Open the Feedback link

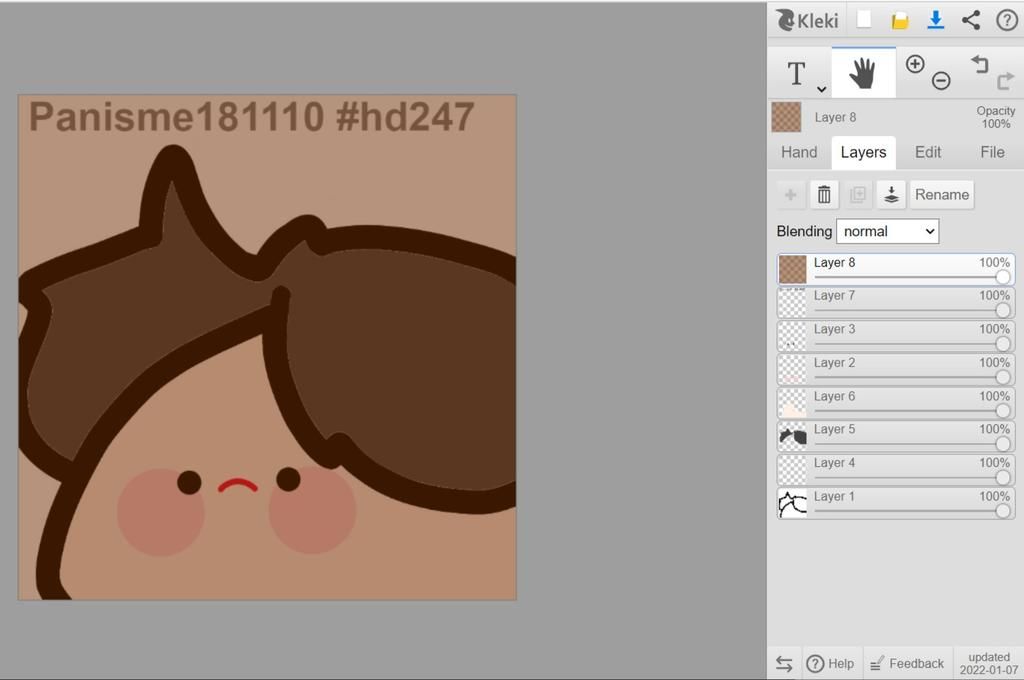click(908, 664)
